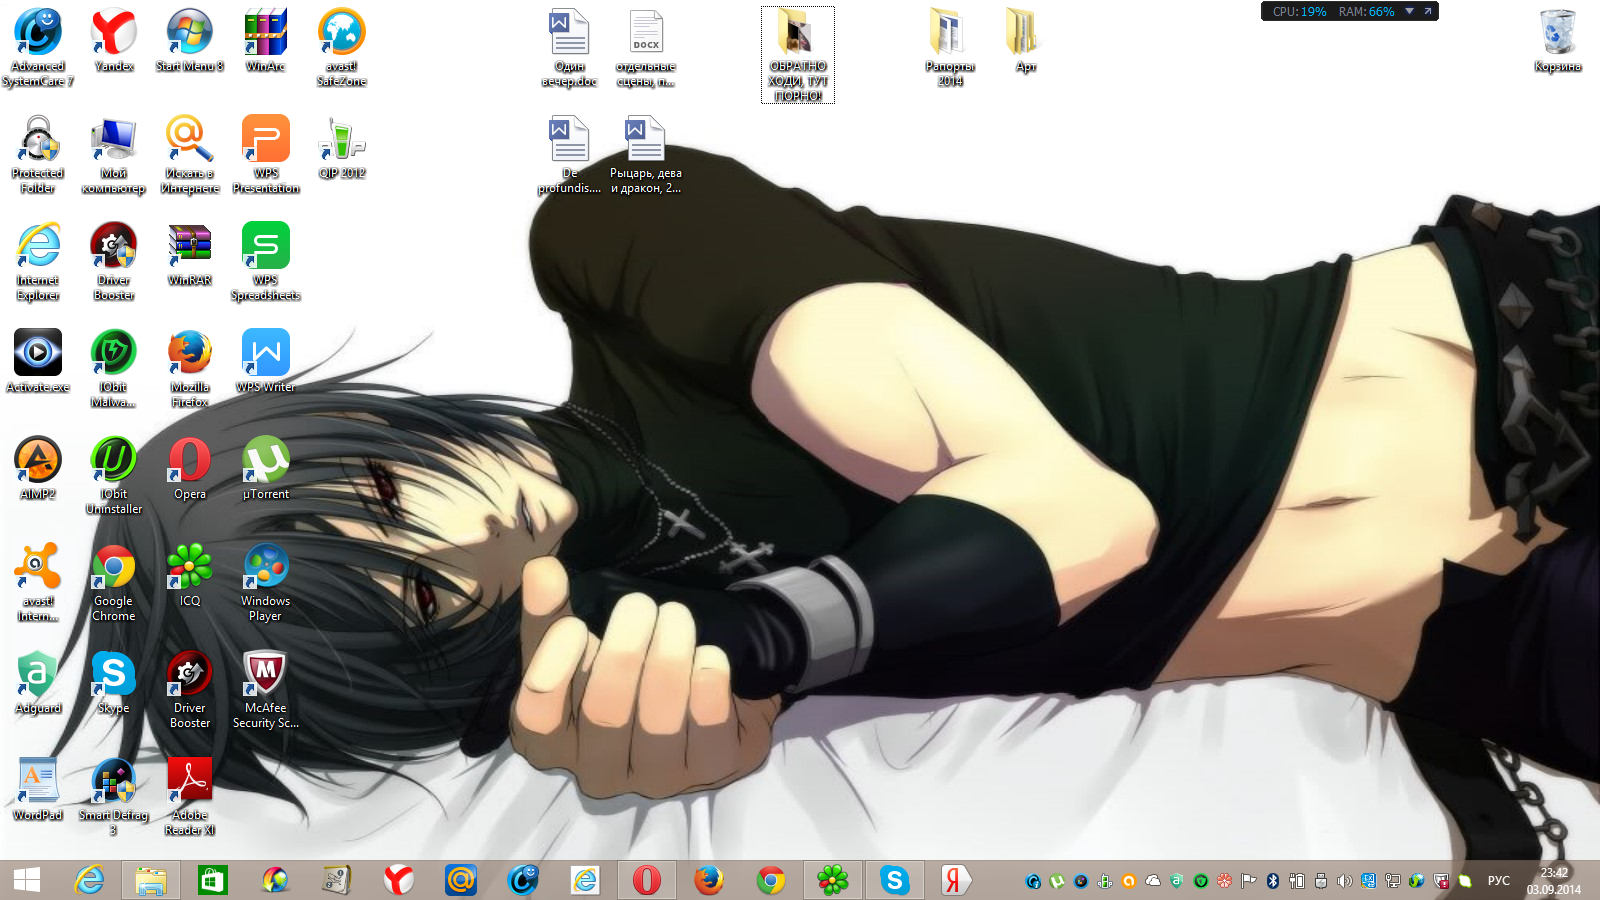This screenshot has height=900, width=1600.
Task: Select Activate.exe desktop icon
Action: click(x=38, y=361)
